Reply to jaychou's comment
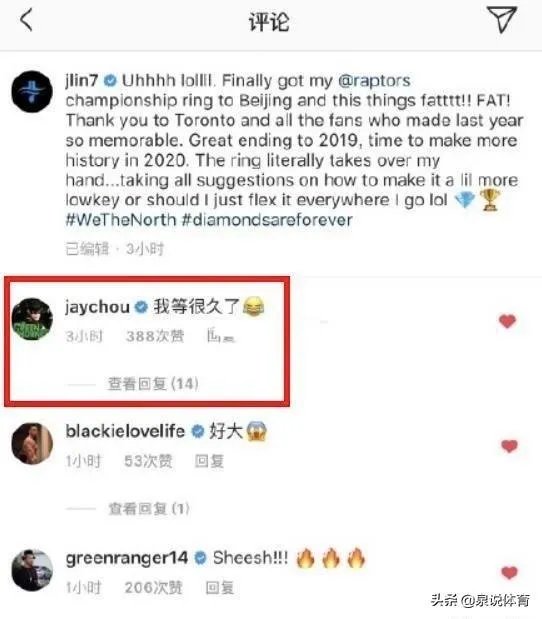Image resolution: width=542 pixels, height=619 pixels. coord(221,336)
